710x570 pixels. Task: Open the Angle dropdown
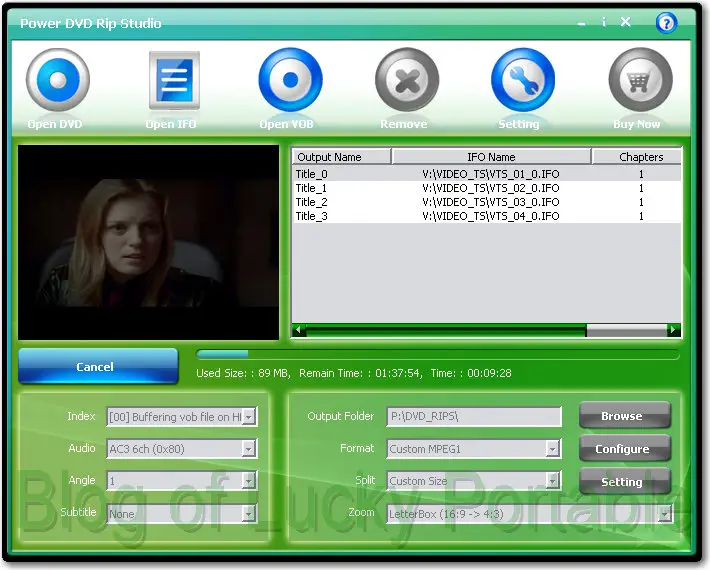248,481
